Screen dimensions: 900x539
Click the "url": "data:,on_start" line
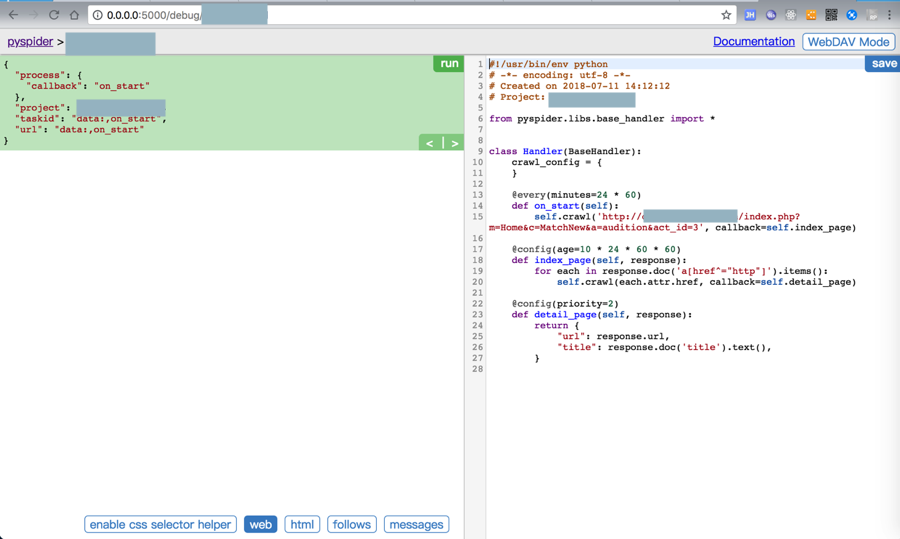point(79,130)
